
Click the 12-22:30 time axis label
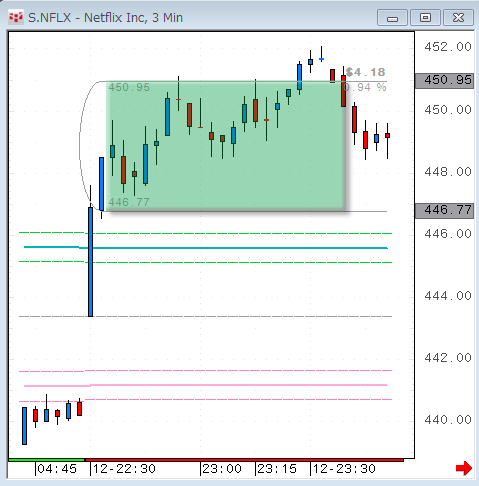(x=124, y=469)
